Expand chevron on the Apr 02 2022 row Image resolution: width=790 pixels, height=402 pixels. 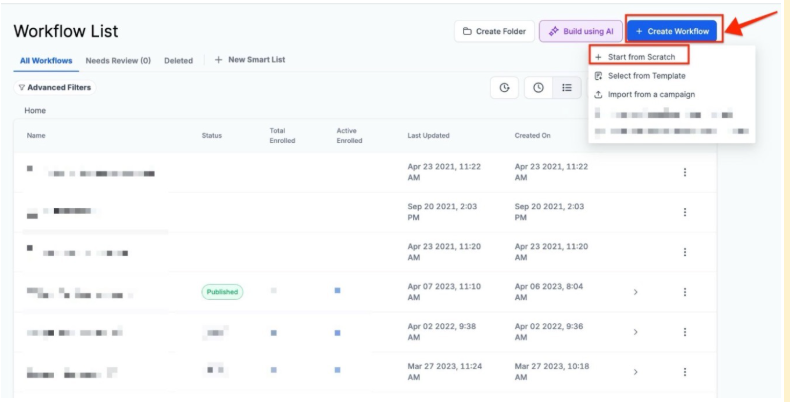[x=636, y=332]
